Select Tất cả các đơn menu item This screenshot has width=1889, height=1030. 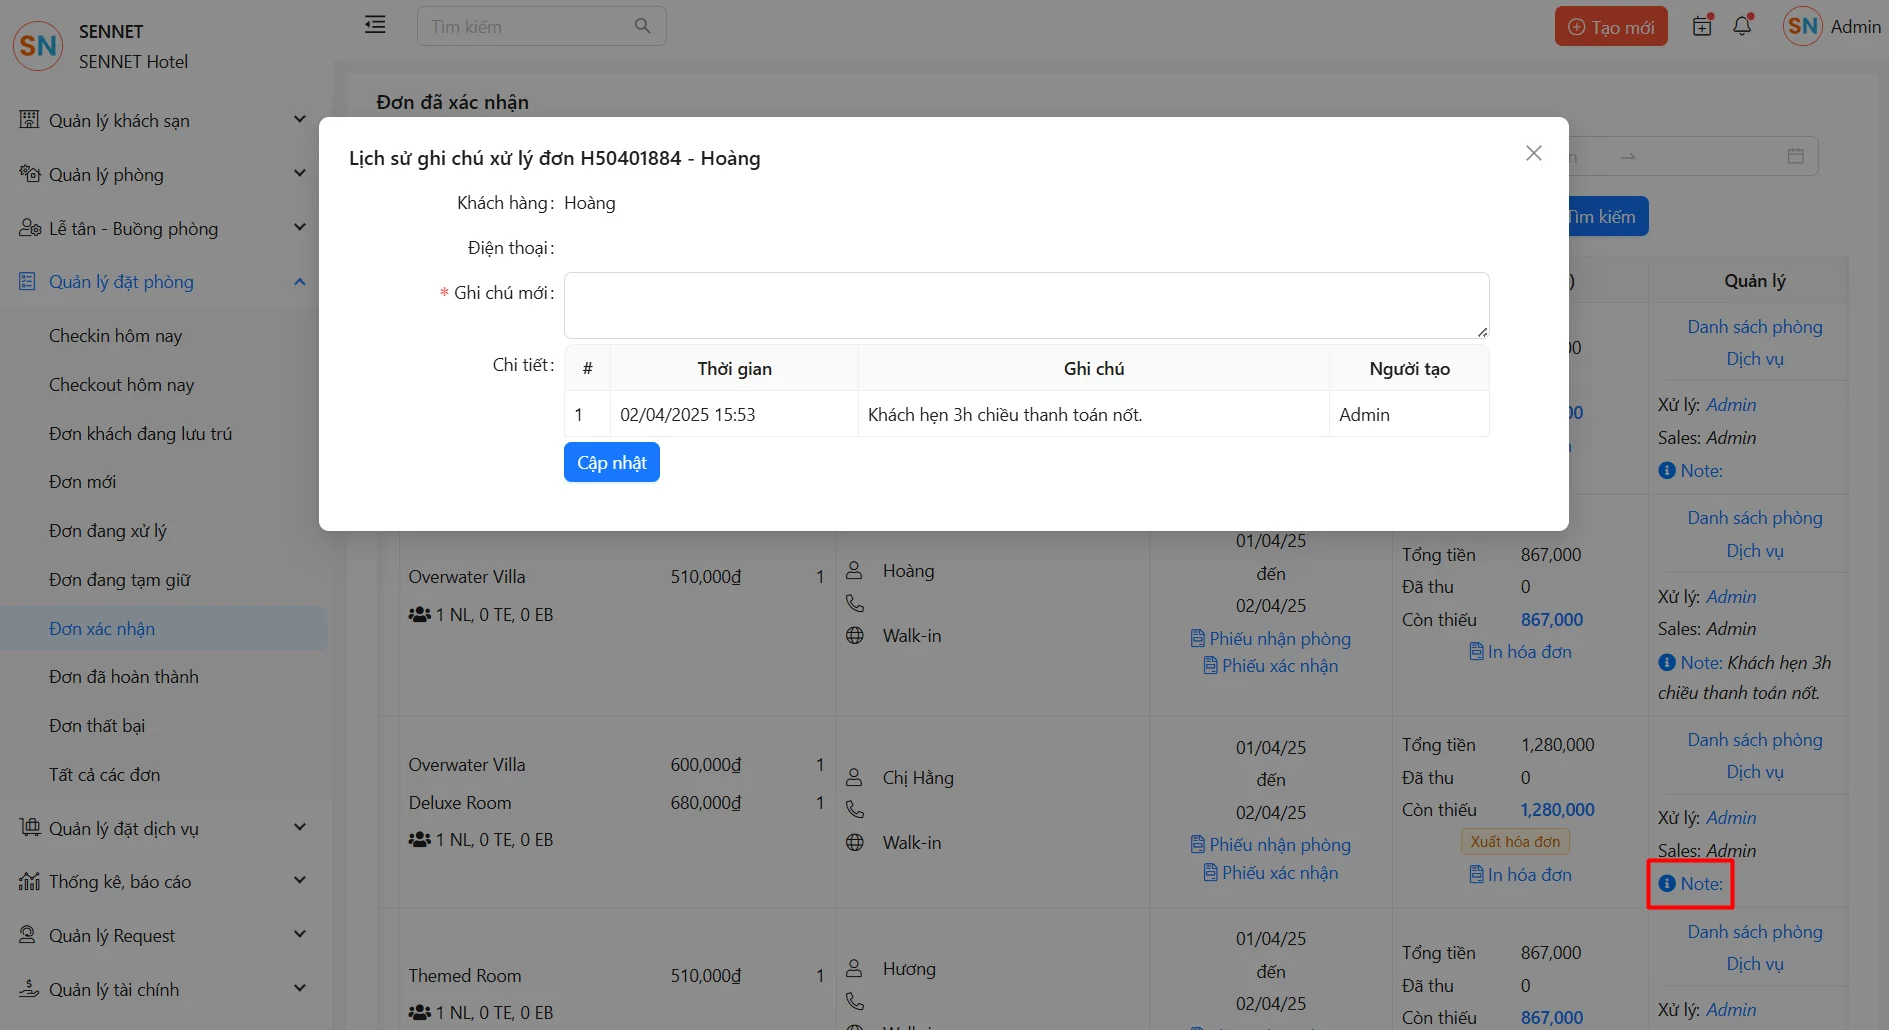click(104, 775)
